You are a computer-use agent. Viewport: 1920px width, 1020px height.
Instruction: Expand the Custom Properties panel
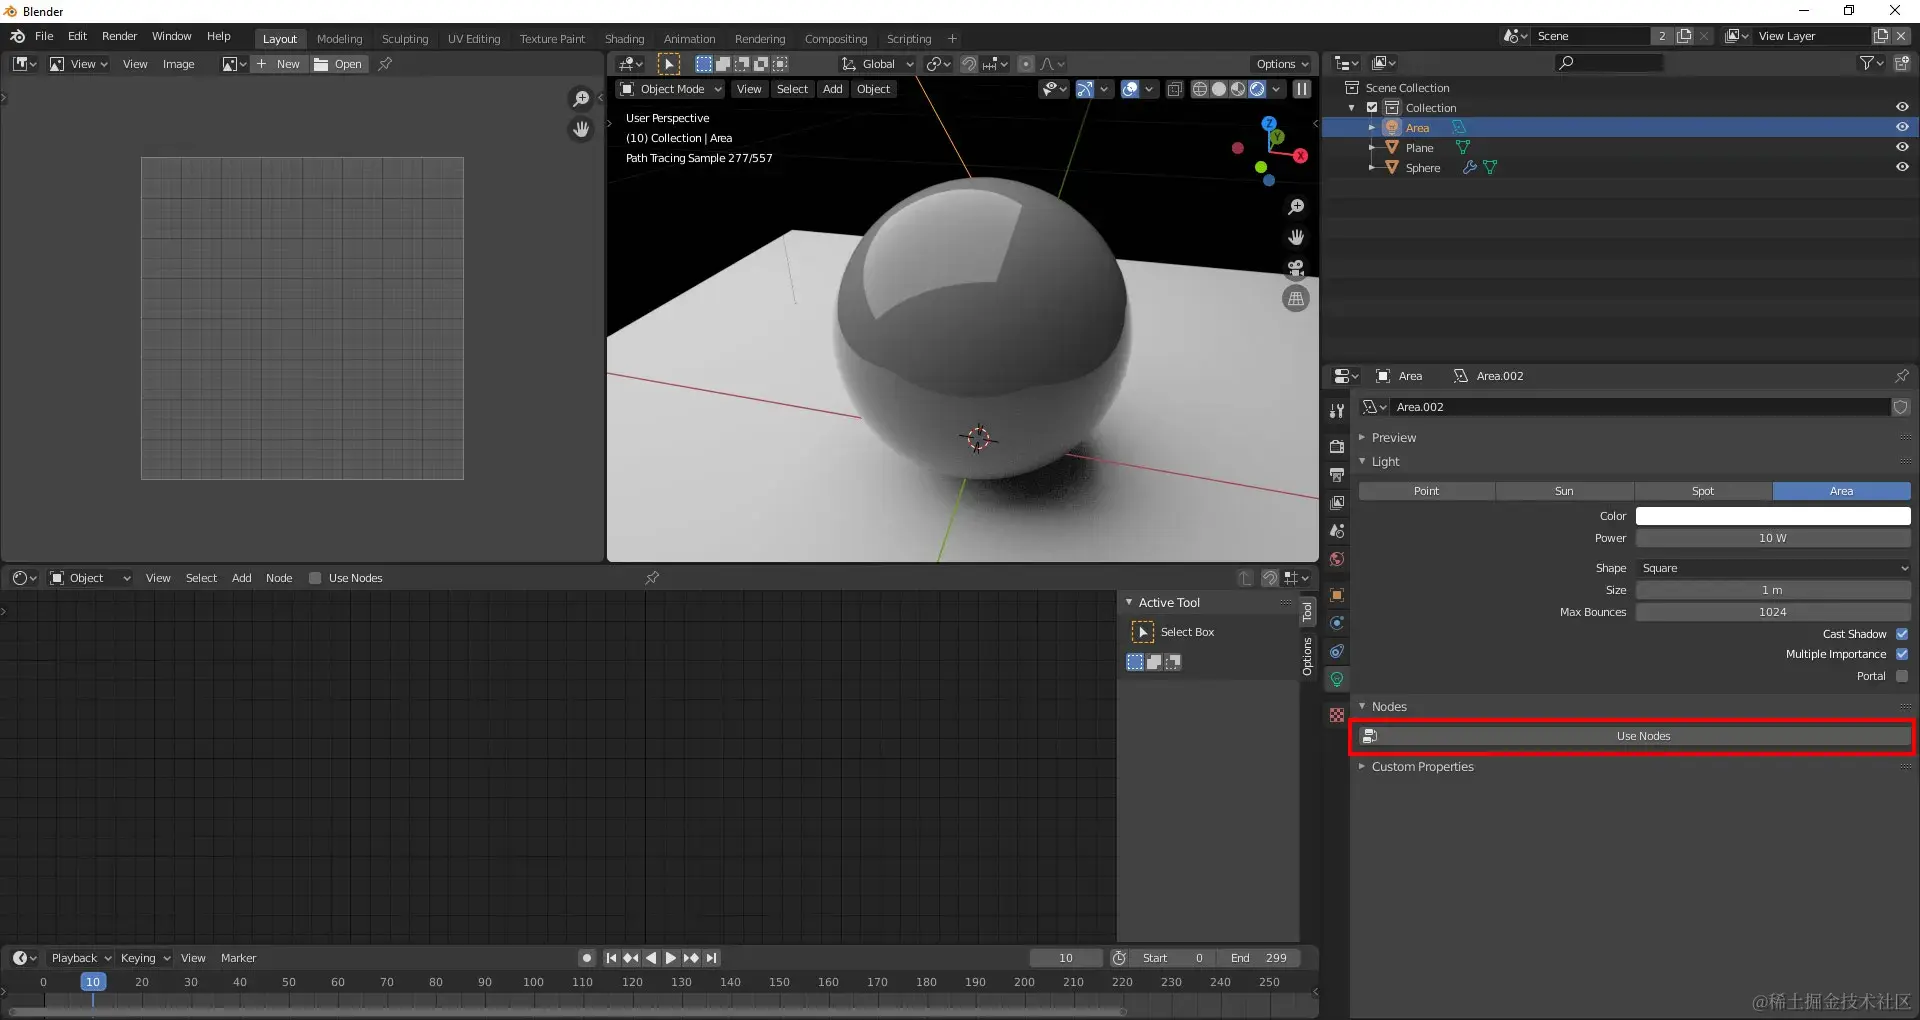1422,767
